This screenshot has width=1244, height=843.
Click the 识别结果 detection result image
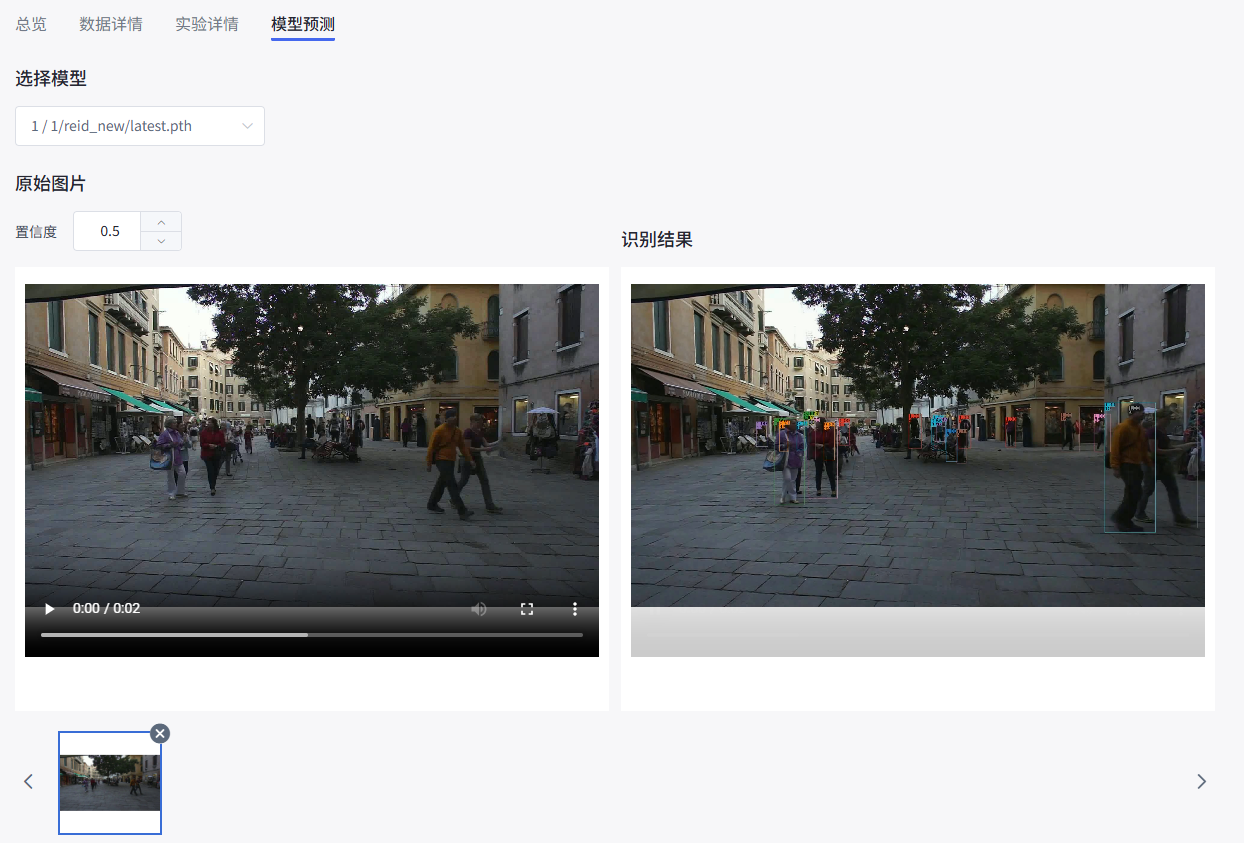918,470
